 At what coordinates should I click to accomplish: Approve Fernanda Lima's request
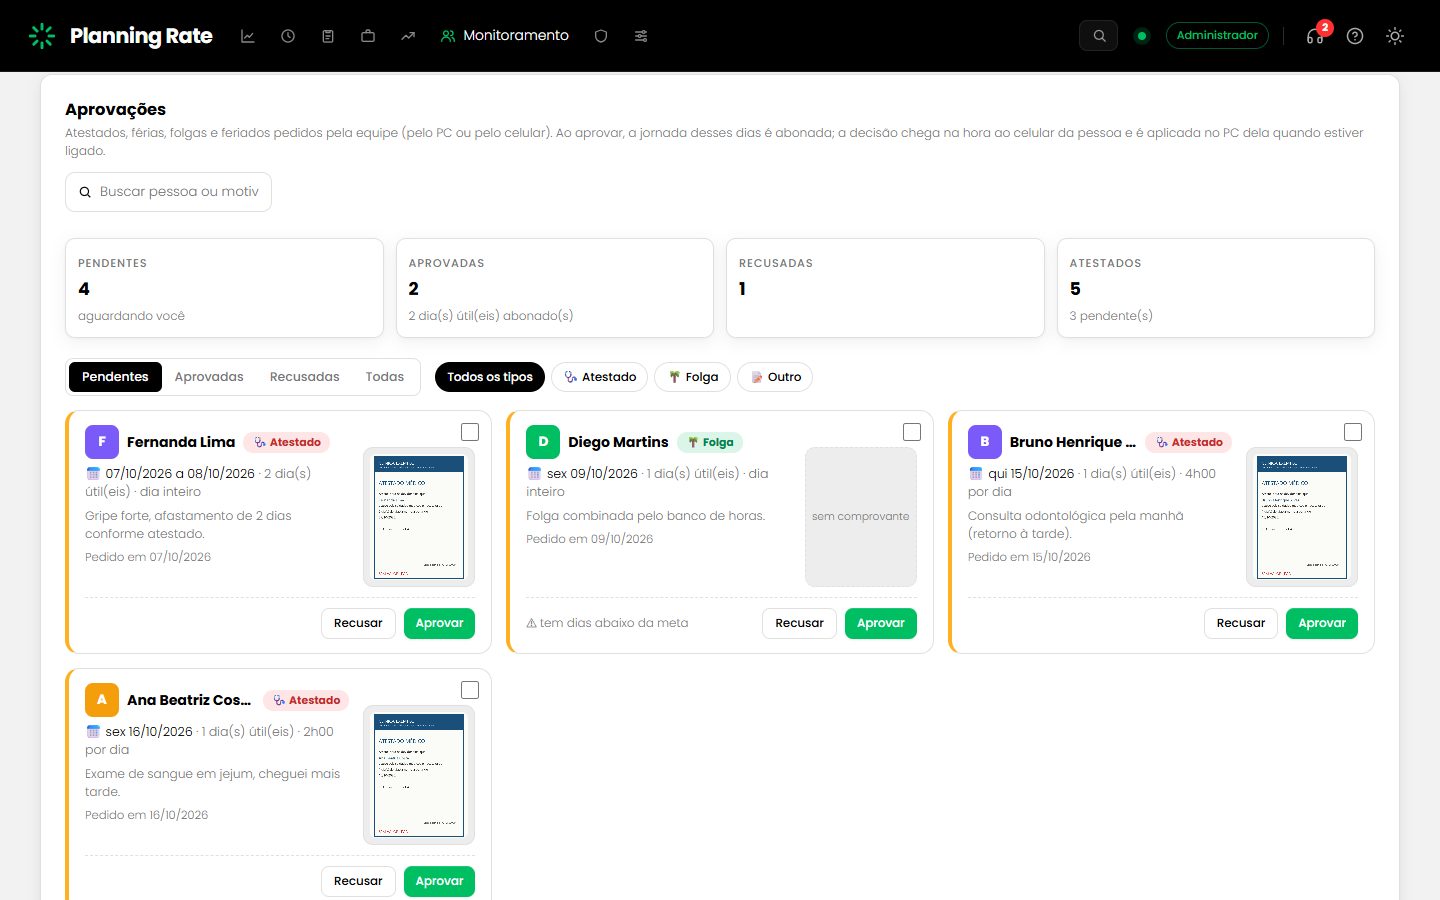tap(439, 623)
